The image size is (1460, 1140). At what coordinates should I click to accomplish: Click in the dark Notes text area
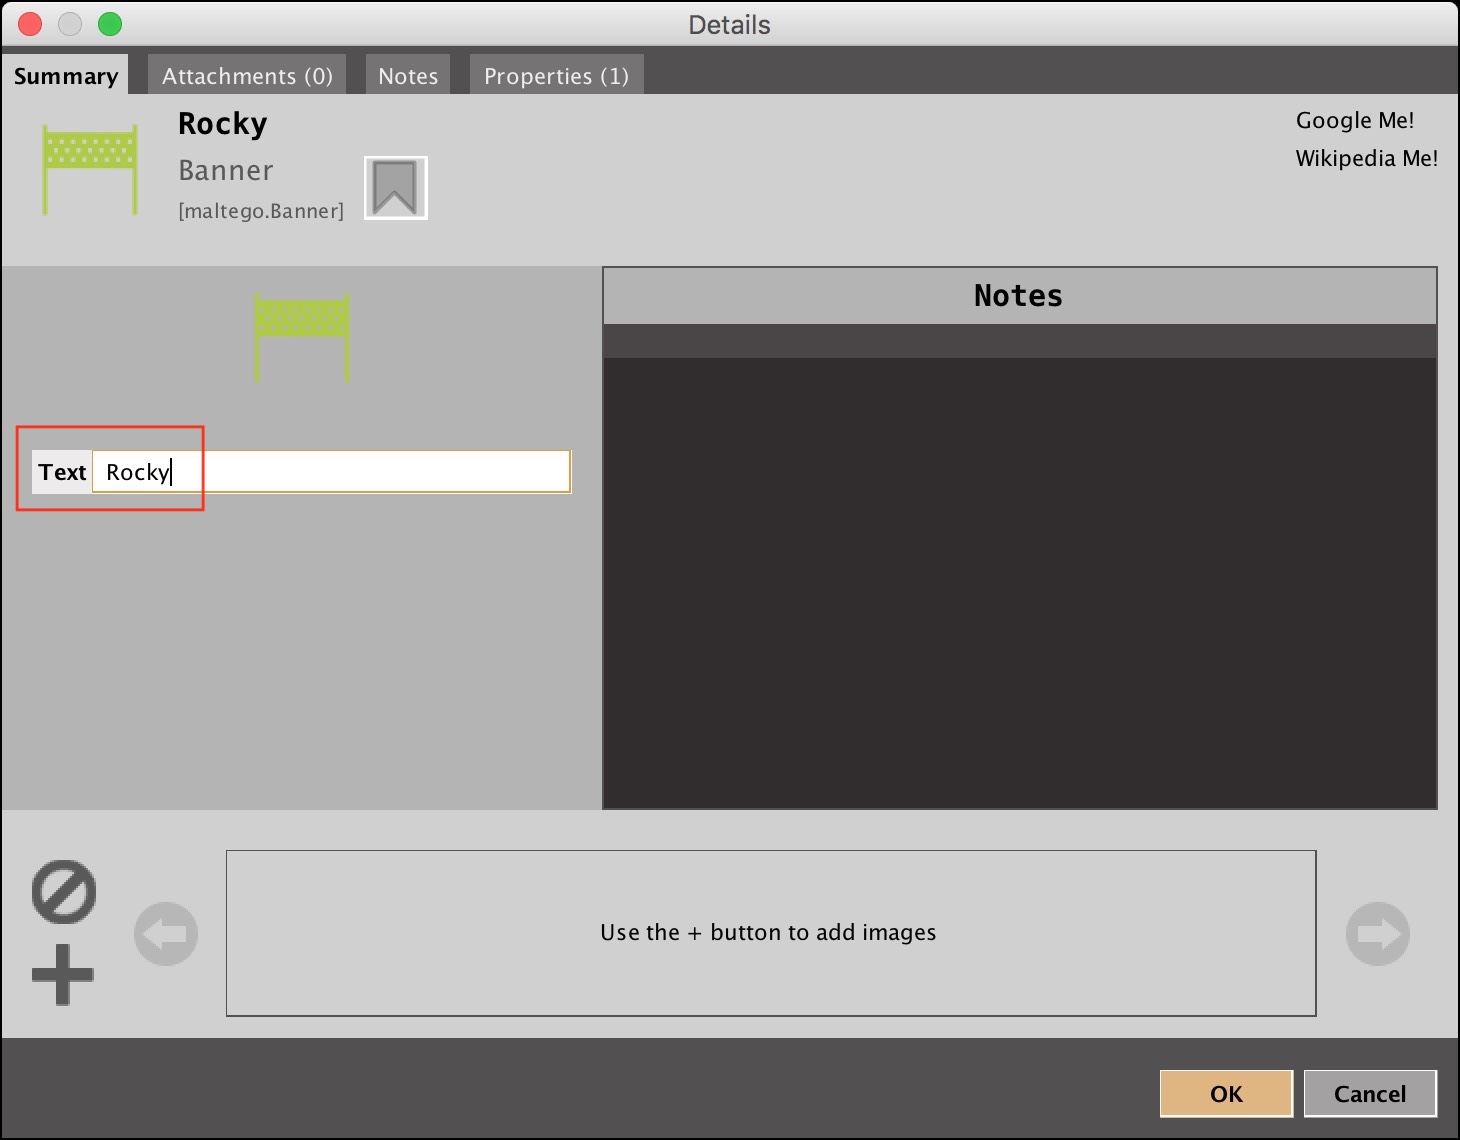[x=1019, y=580]
